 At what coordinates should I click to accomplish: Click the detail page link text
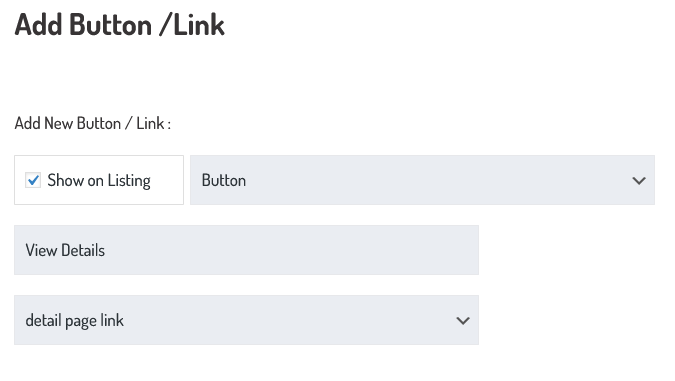74,321
